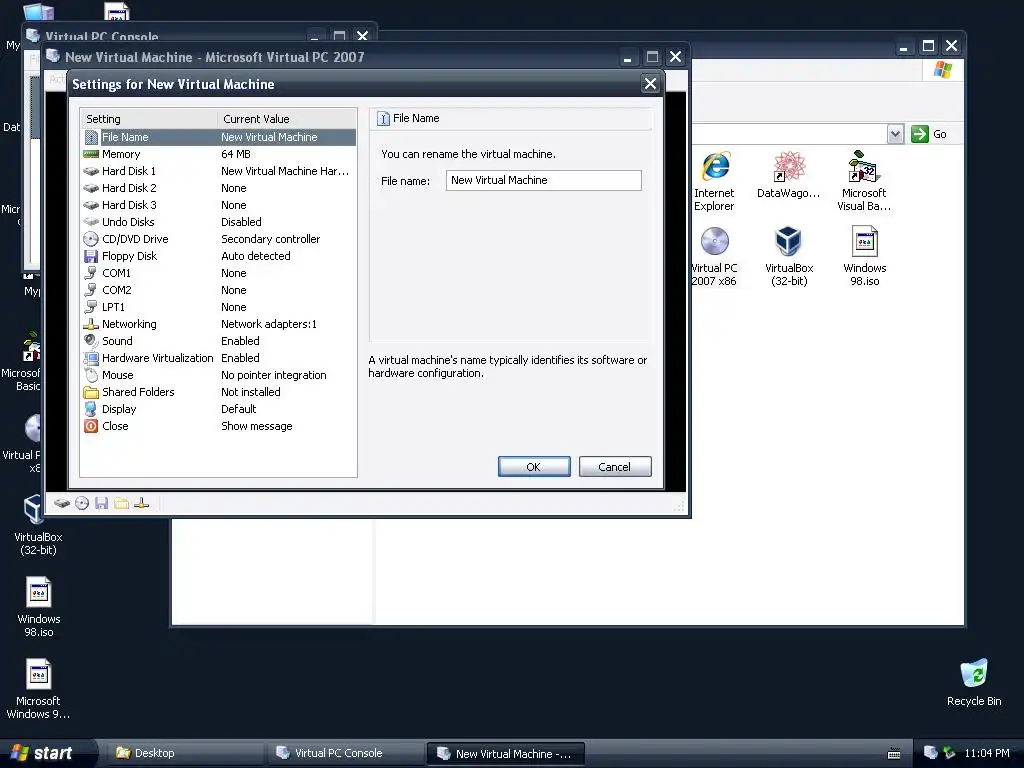Screen dimensions: 1024x768
Task: Select VirtualBox (32-bit) desktop icon
Action: tap(38, 525)
